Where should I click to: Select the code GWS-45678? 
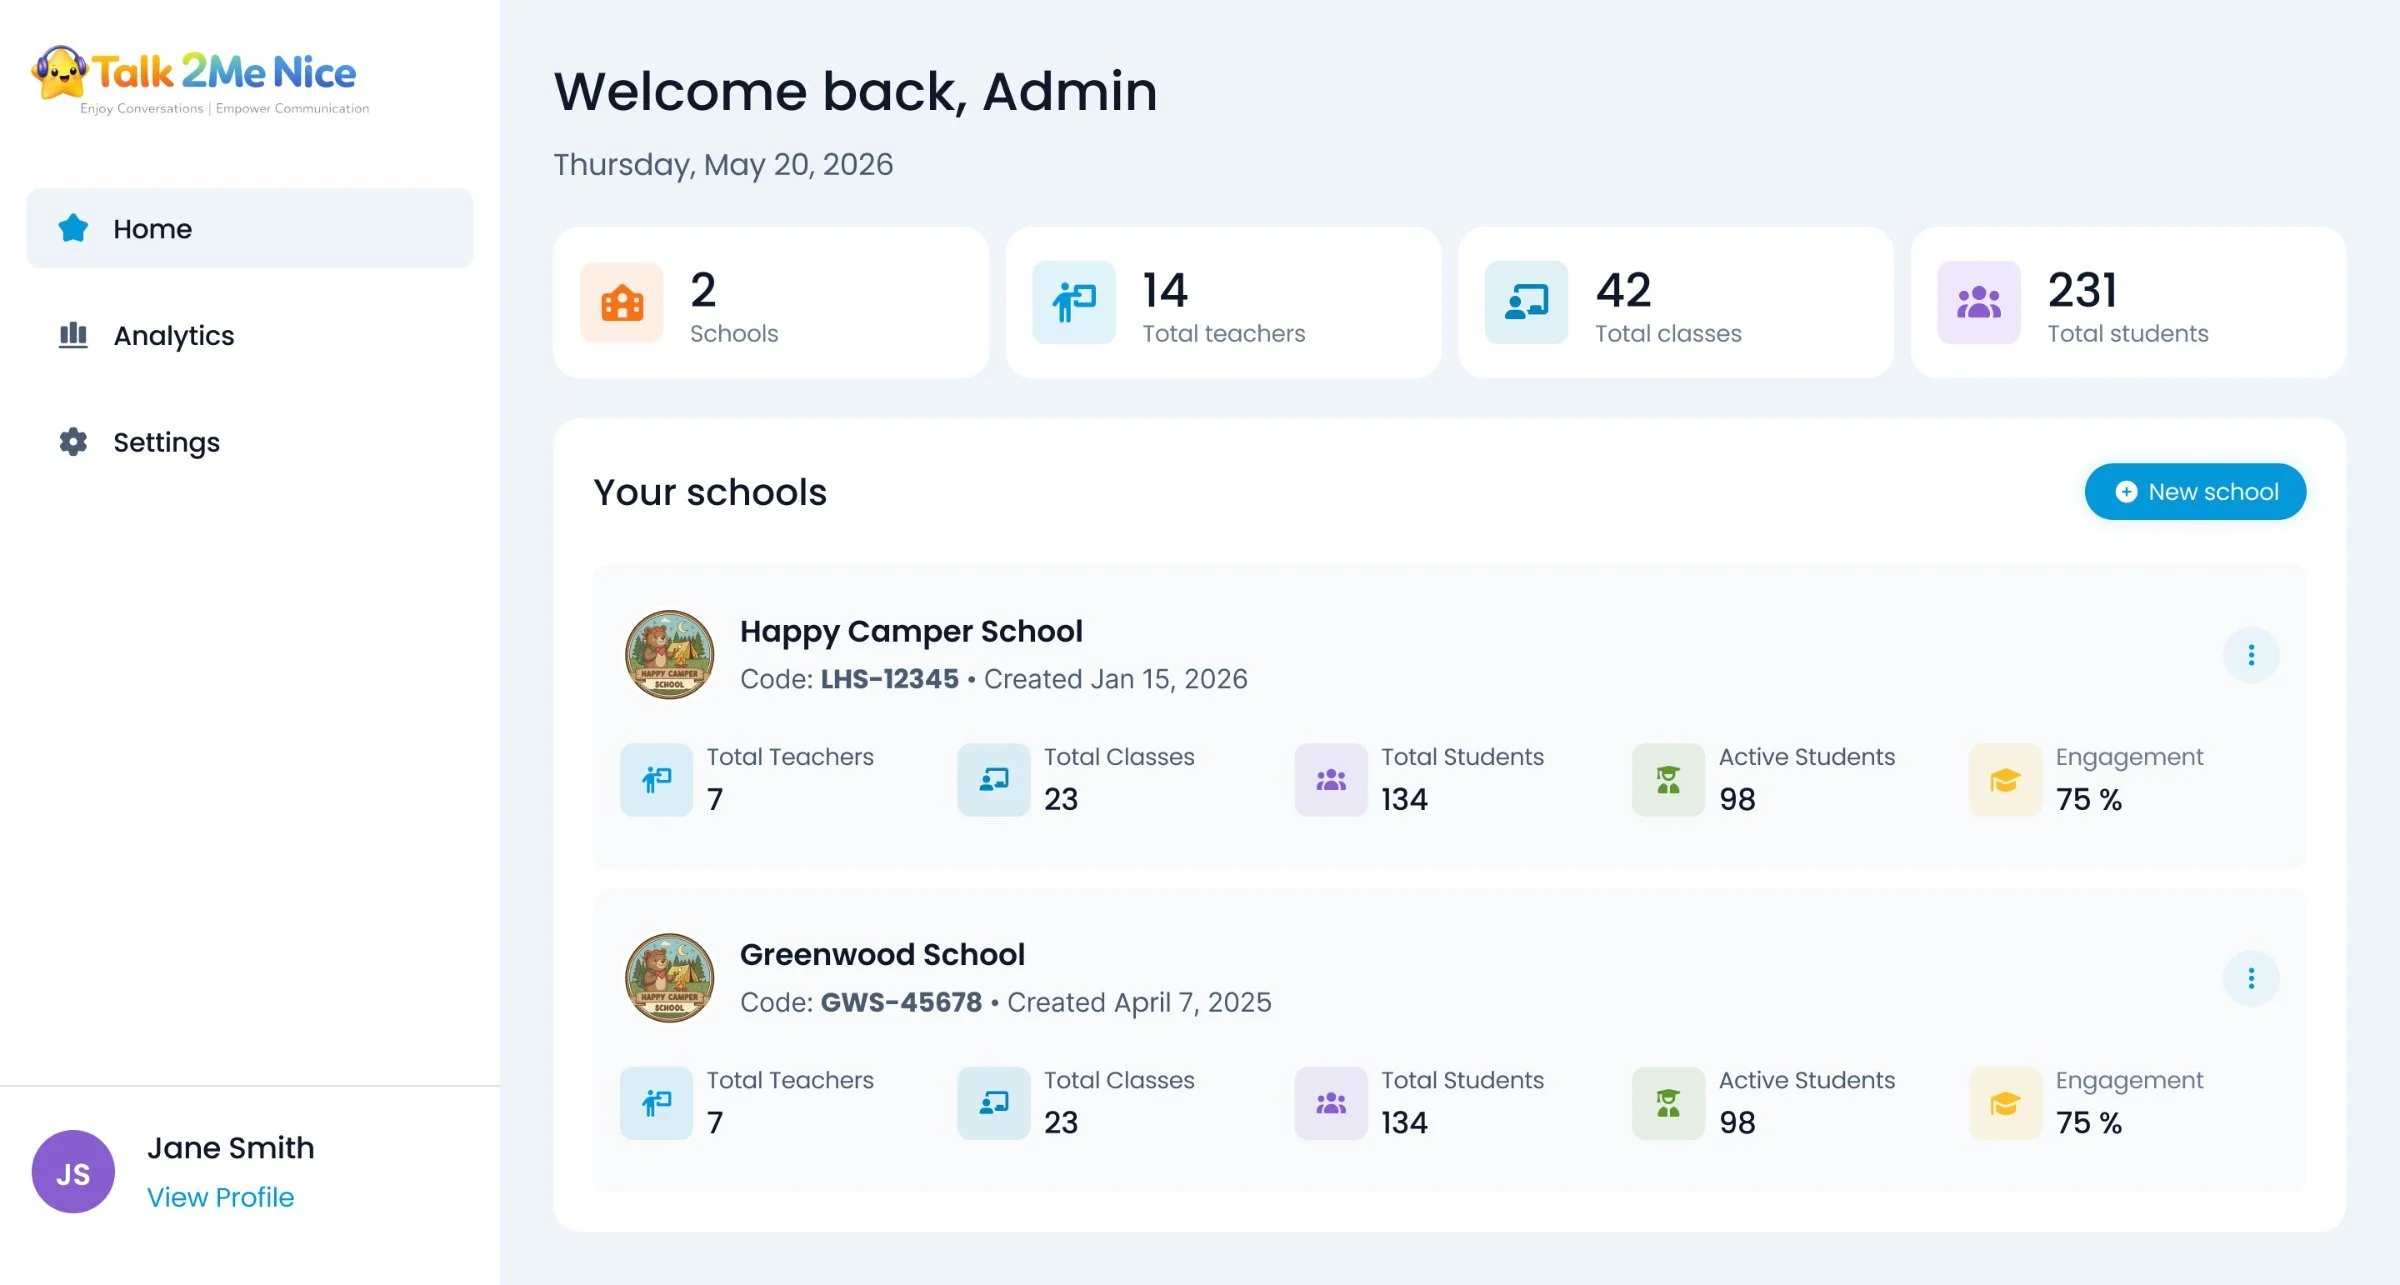point(901,1002)
